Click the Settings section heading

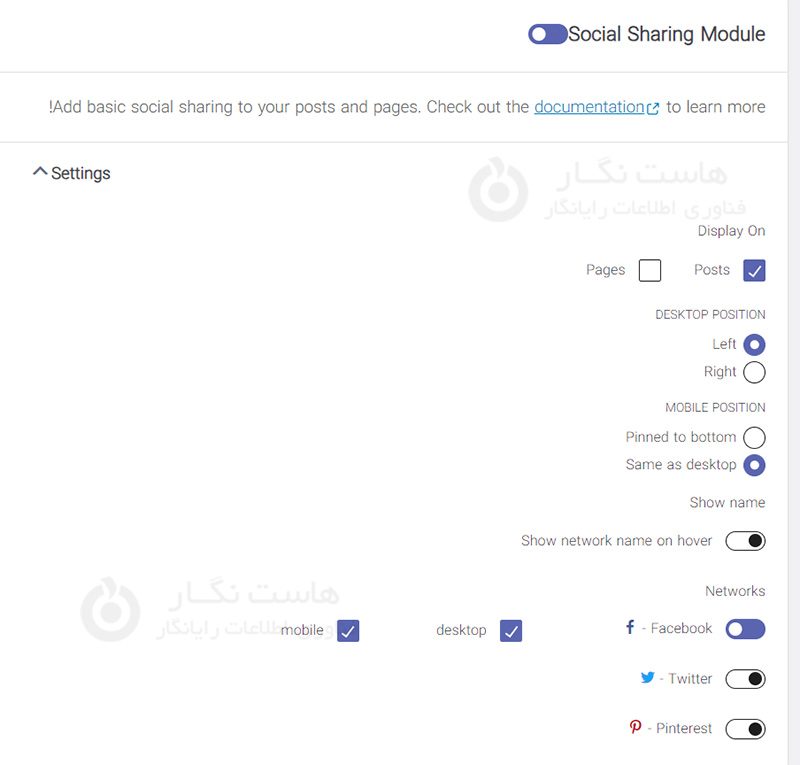tap(81, 173)
